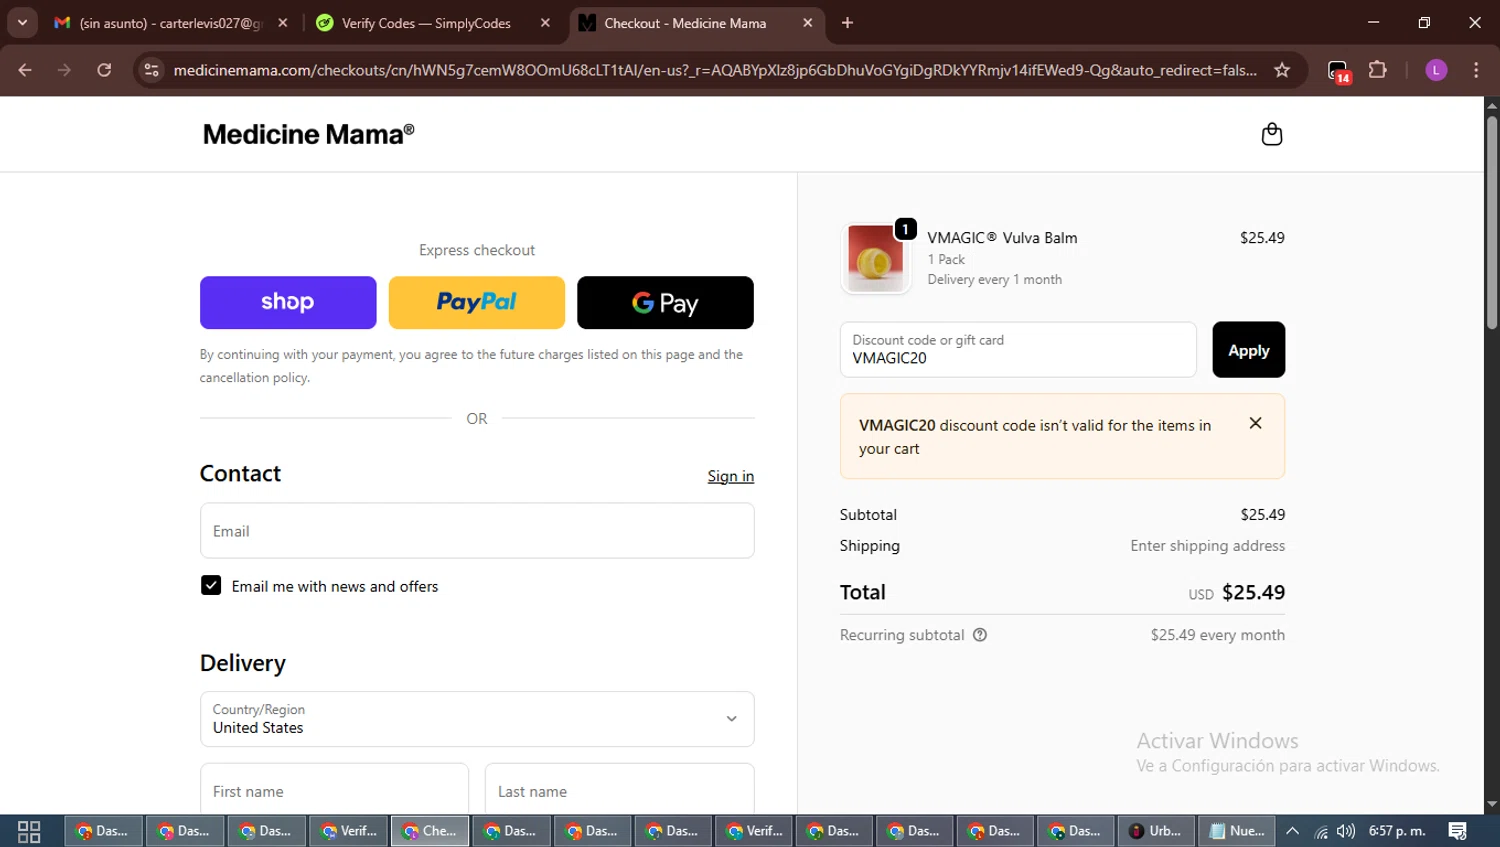
Task: Switch to Verify Codes — SimplyCodes tab
Action: pyautogui.click(x=432, y=23)
